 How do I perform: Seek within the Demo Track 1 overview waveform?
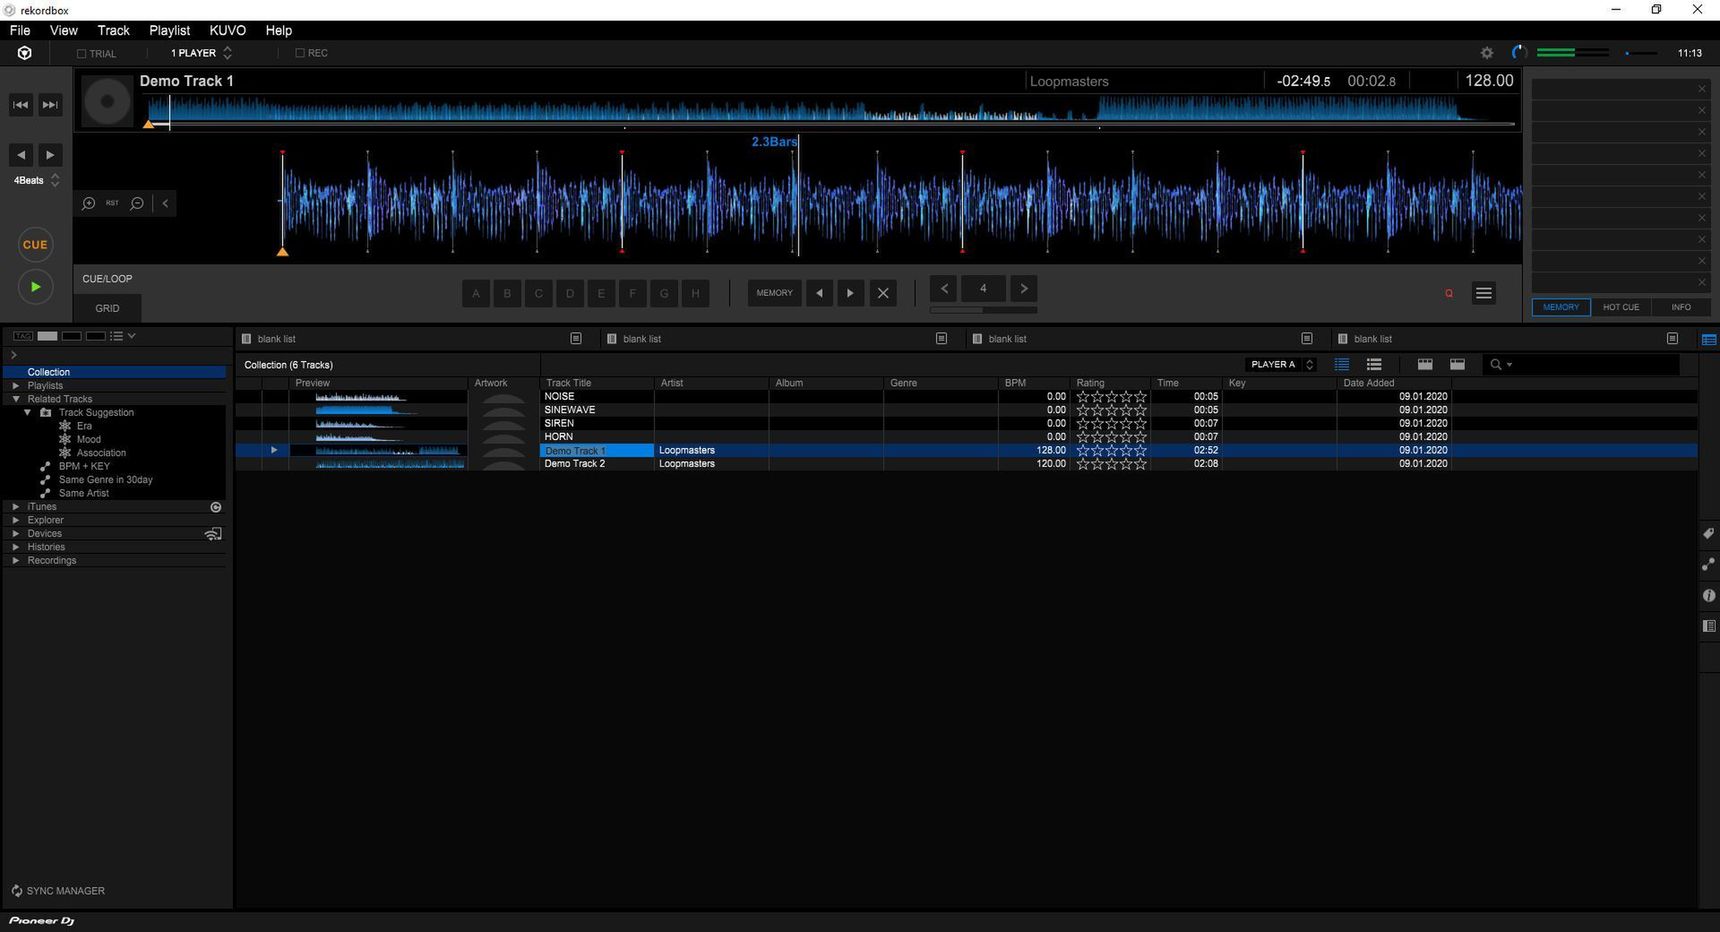point(831,110)
